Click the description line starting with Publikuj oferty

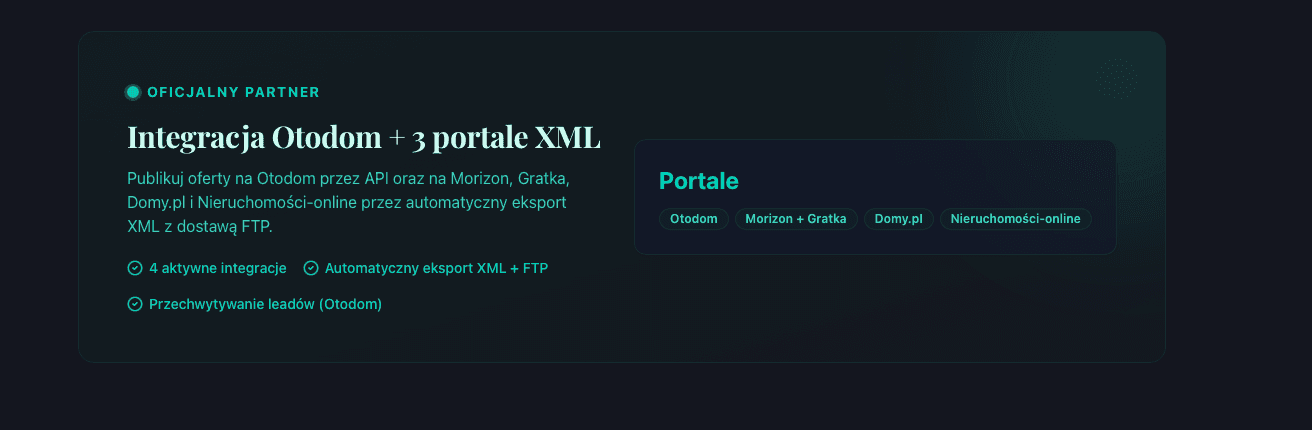click(348, 178)
